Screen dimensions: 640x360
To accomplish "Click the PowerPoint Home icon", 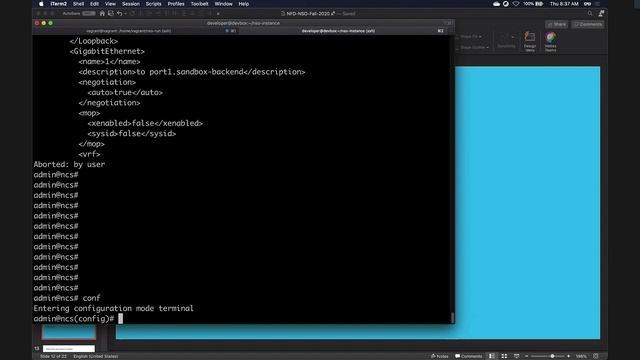I will point(102,13).
